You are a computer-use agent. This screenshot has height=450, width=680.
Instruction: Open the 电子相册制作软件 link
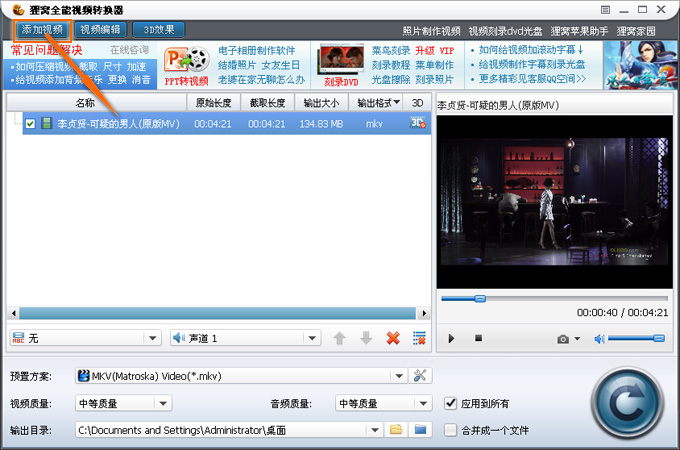[256, 51]
